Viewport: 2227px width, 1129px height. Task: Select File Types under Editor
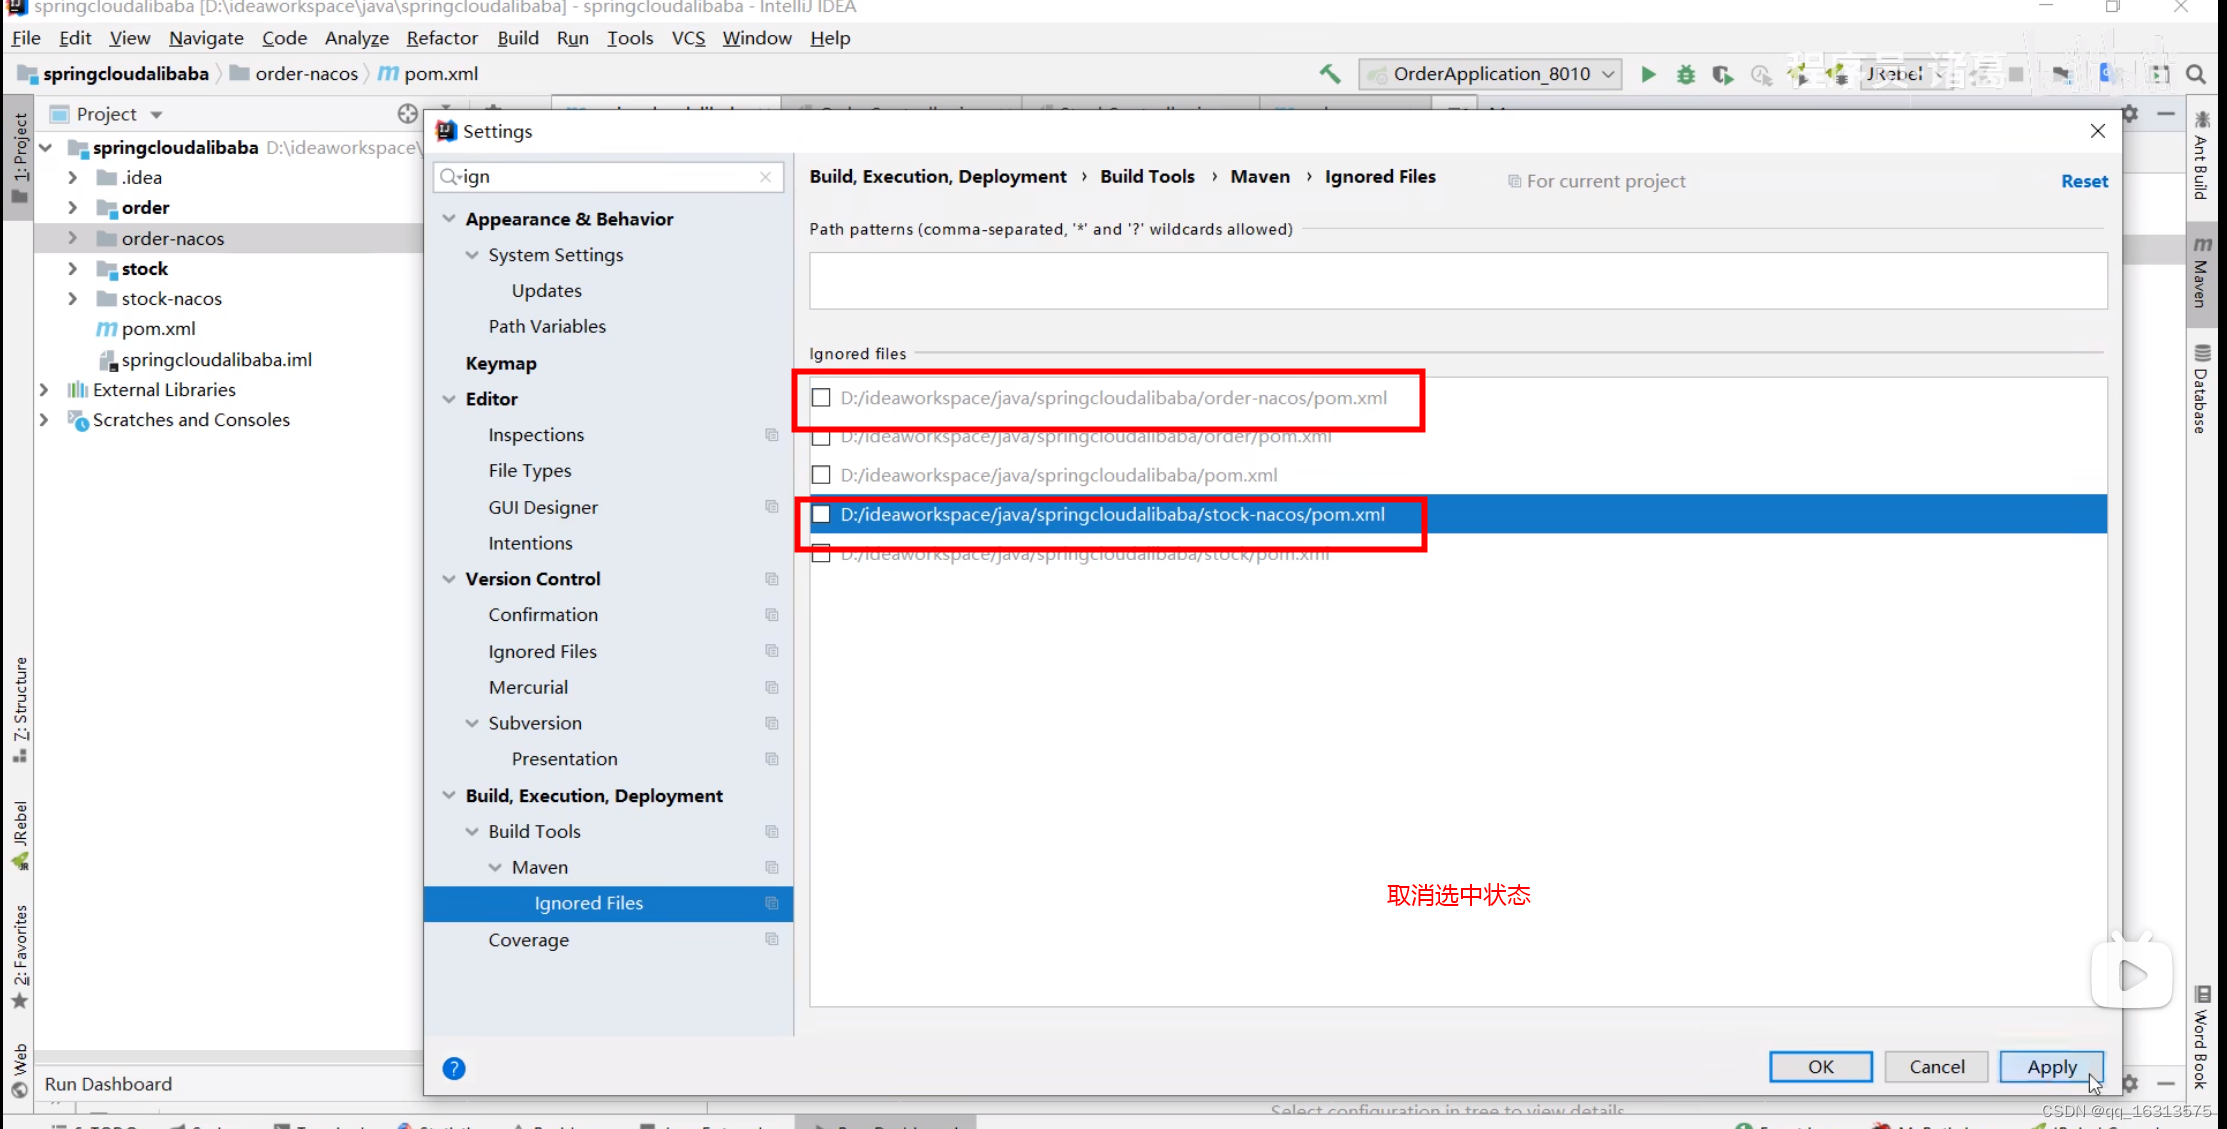coord(530,470)
